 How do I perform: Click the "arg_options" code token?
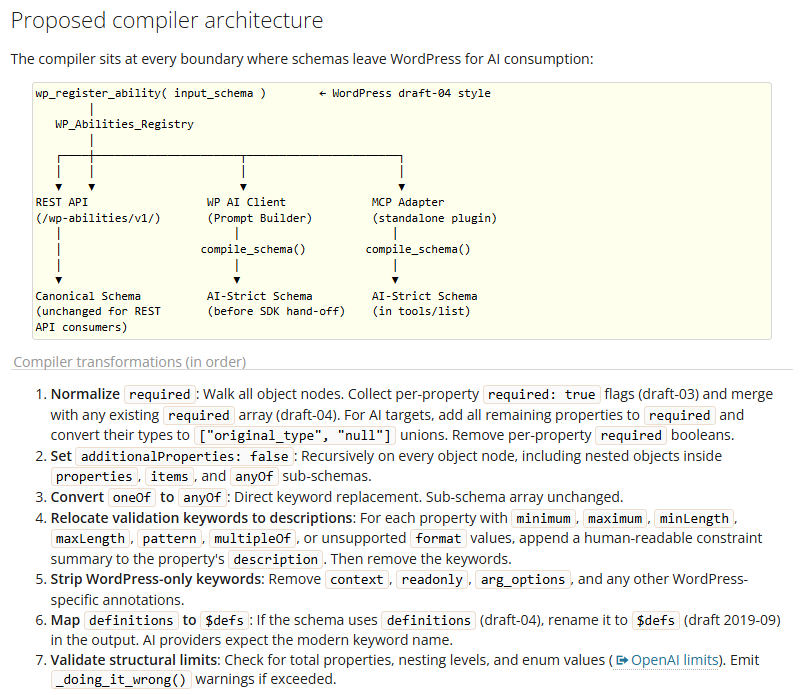pyautogui.click(x=523, y=580)
